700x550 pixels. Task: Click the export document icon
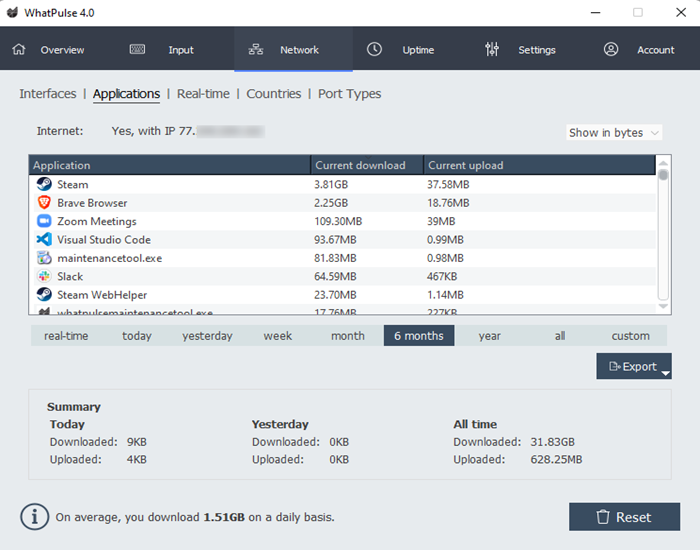615,367
